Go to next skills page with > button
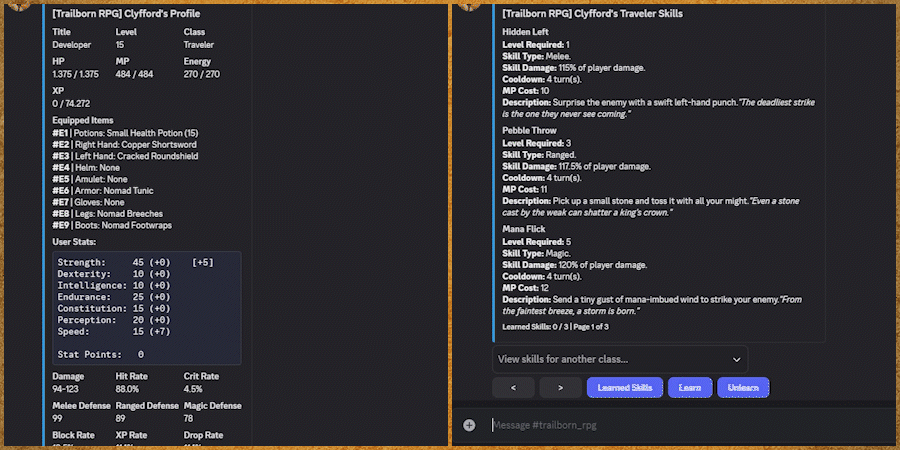The image size is (900, 450). click(x=560, y=387)
